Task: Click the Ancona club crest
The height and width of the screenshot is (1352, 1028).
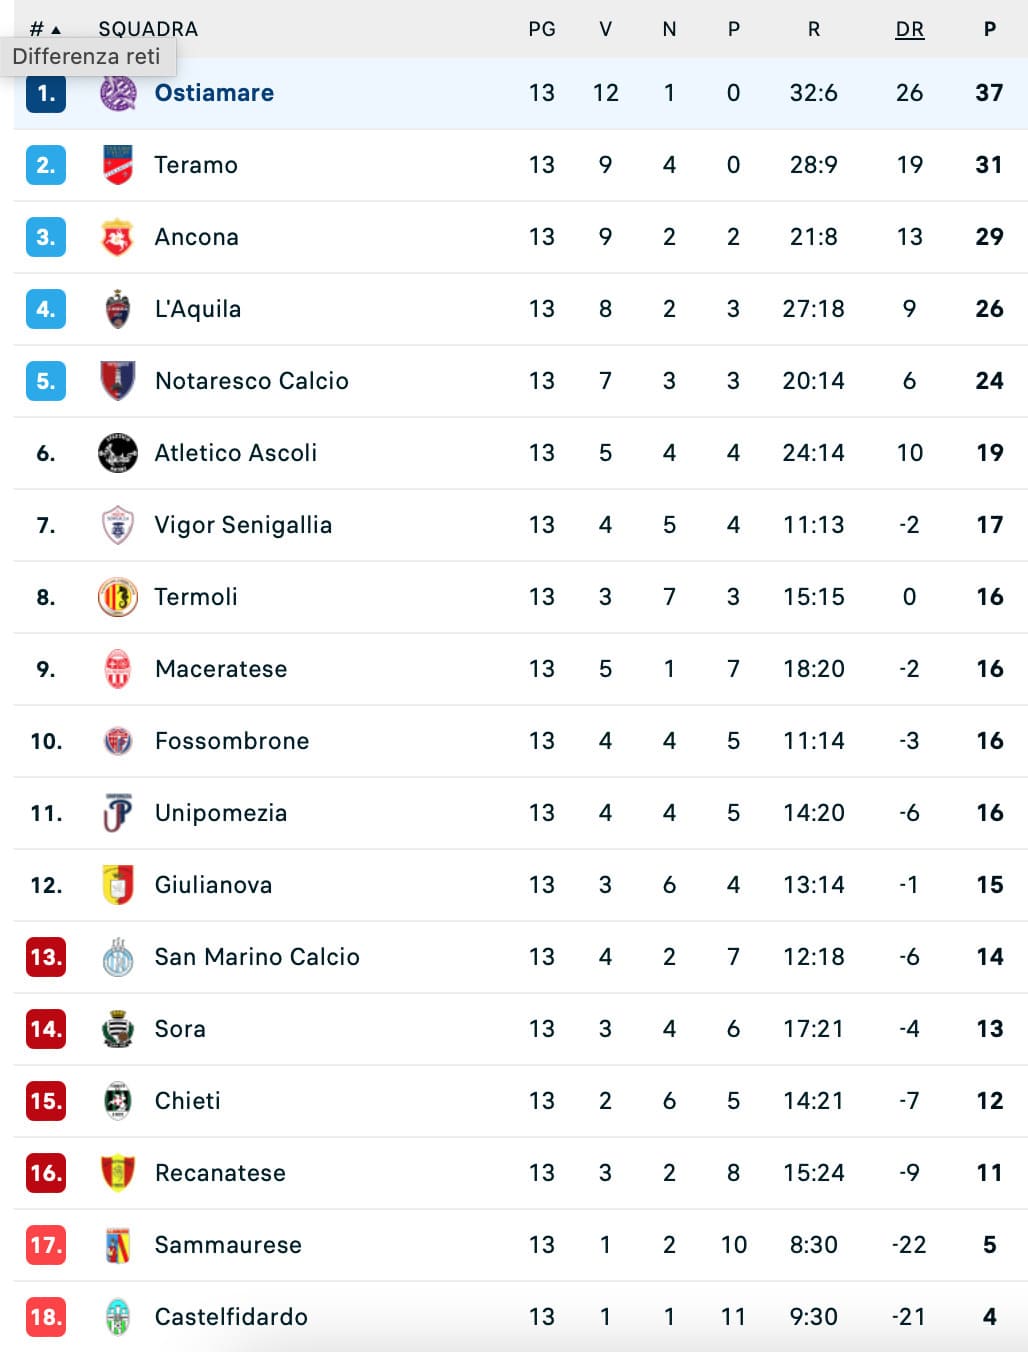Action: click(x=117, y=237)
